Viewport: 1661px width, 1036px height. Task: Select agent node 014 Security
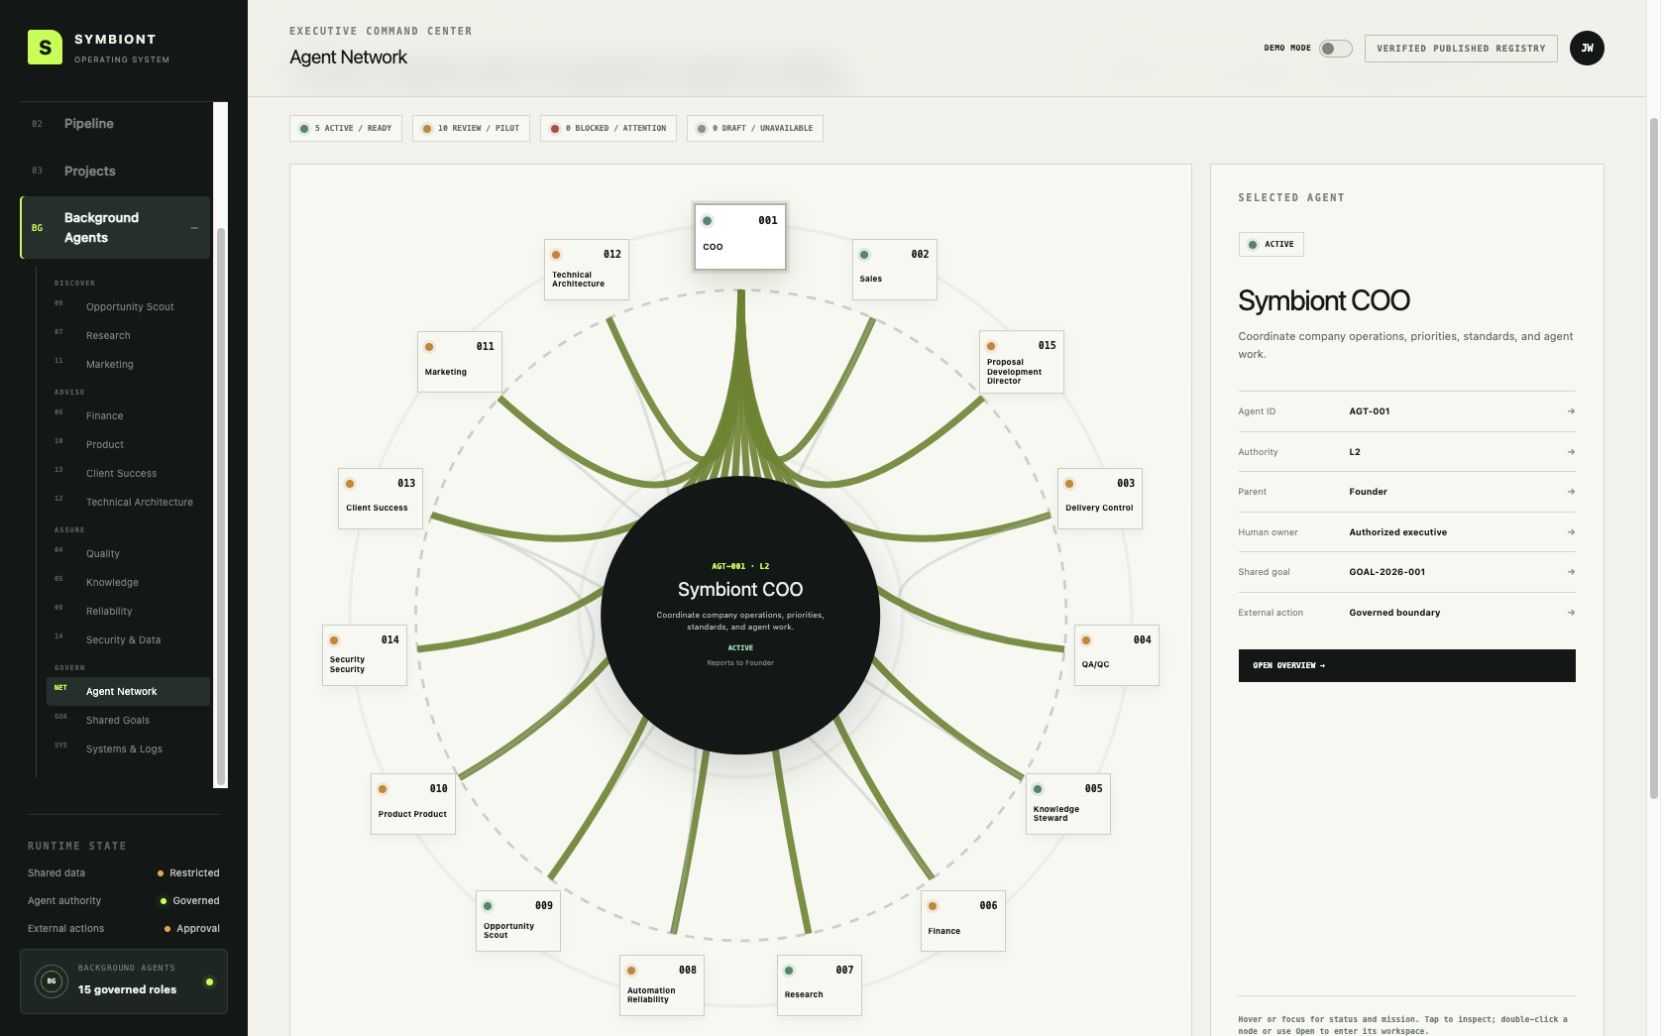click(x=364, y=655)
